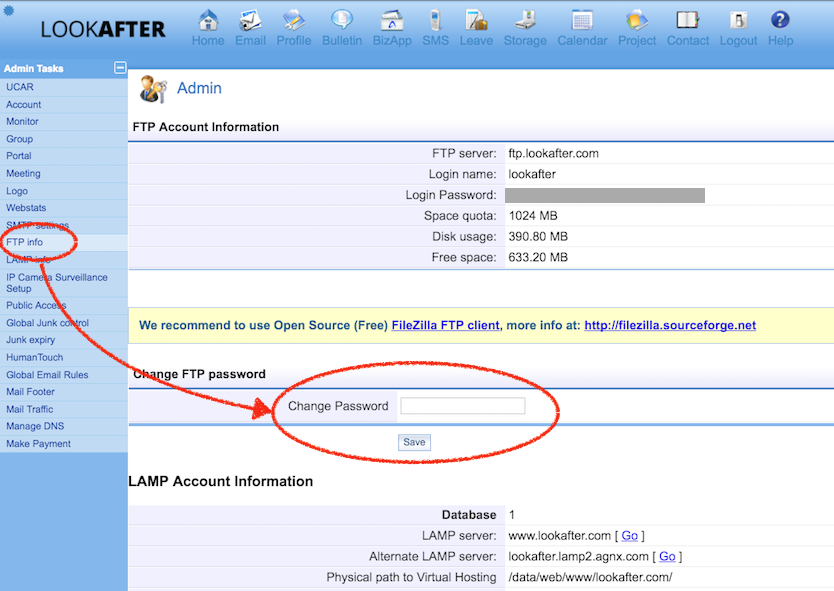Open the BizApp icon

coord(392,21)
